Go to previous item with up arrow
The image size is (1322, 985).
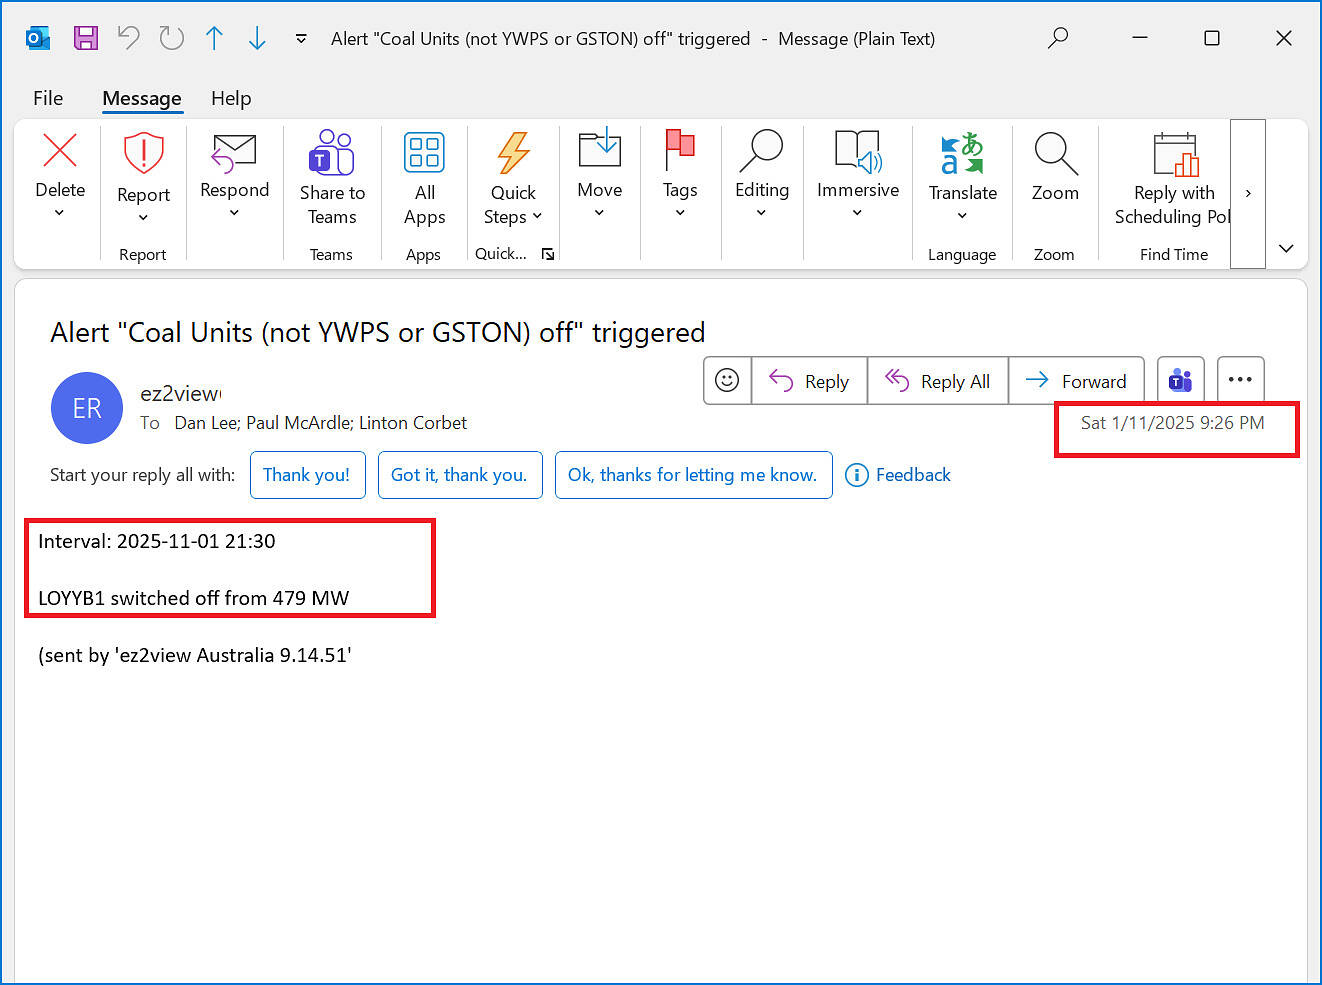coord(214,38)
